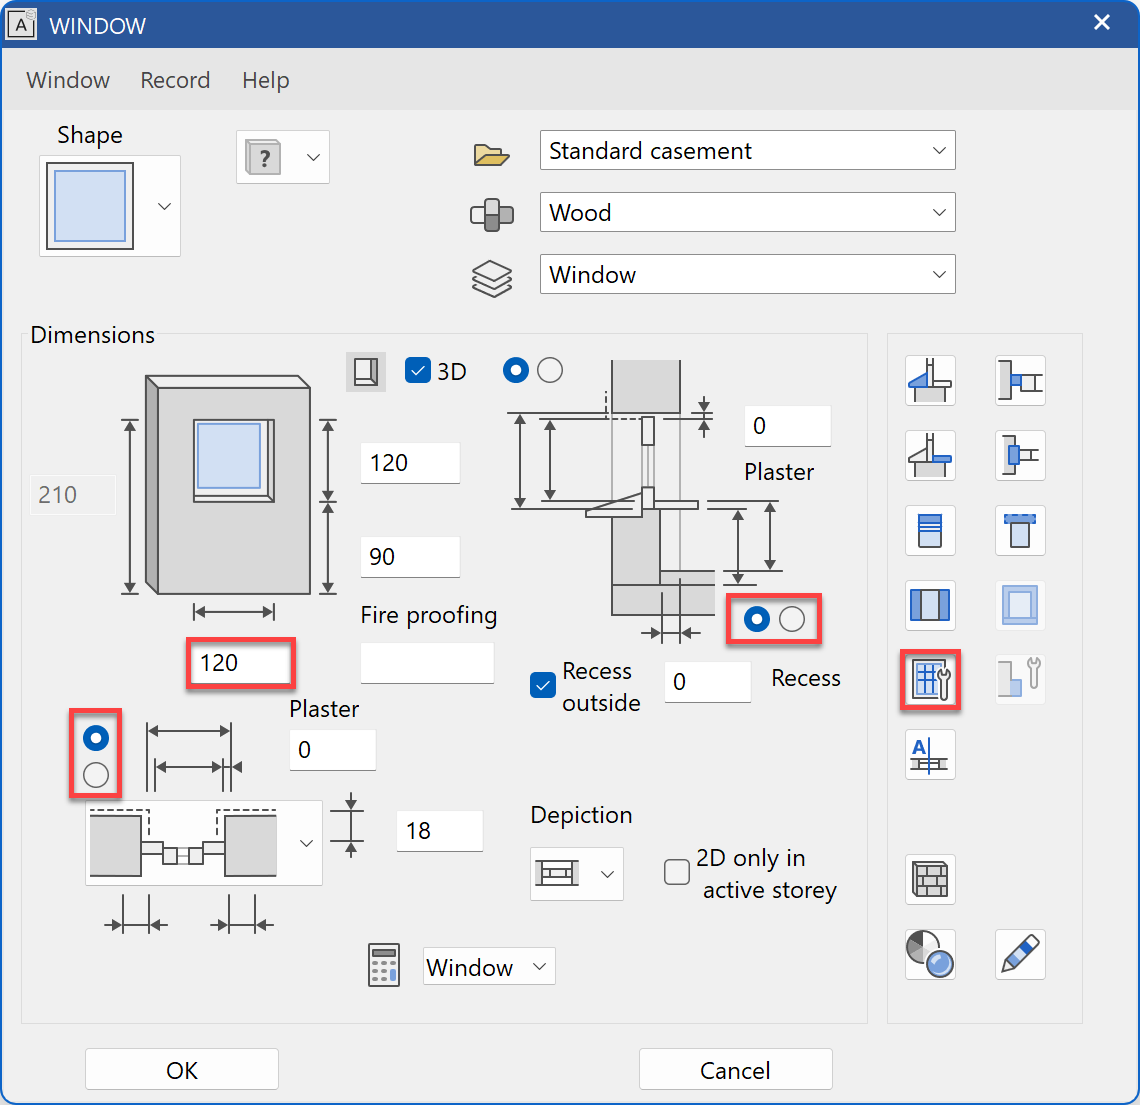This screenshot has width=1140, height=1105.
Task: Open the Help menu
Action: point(265,80)
